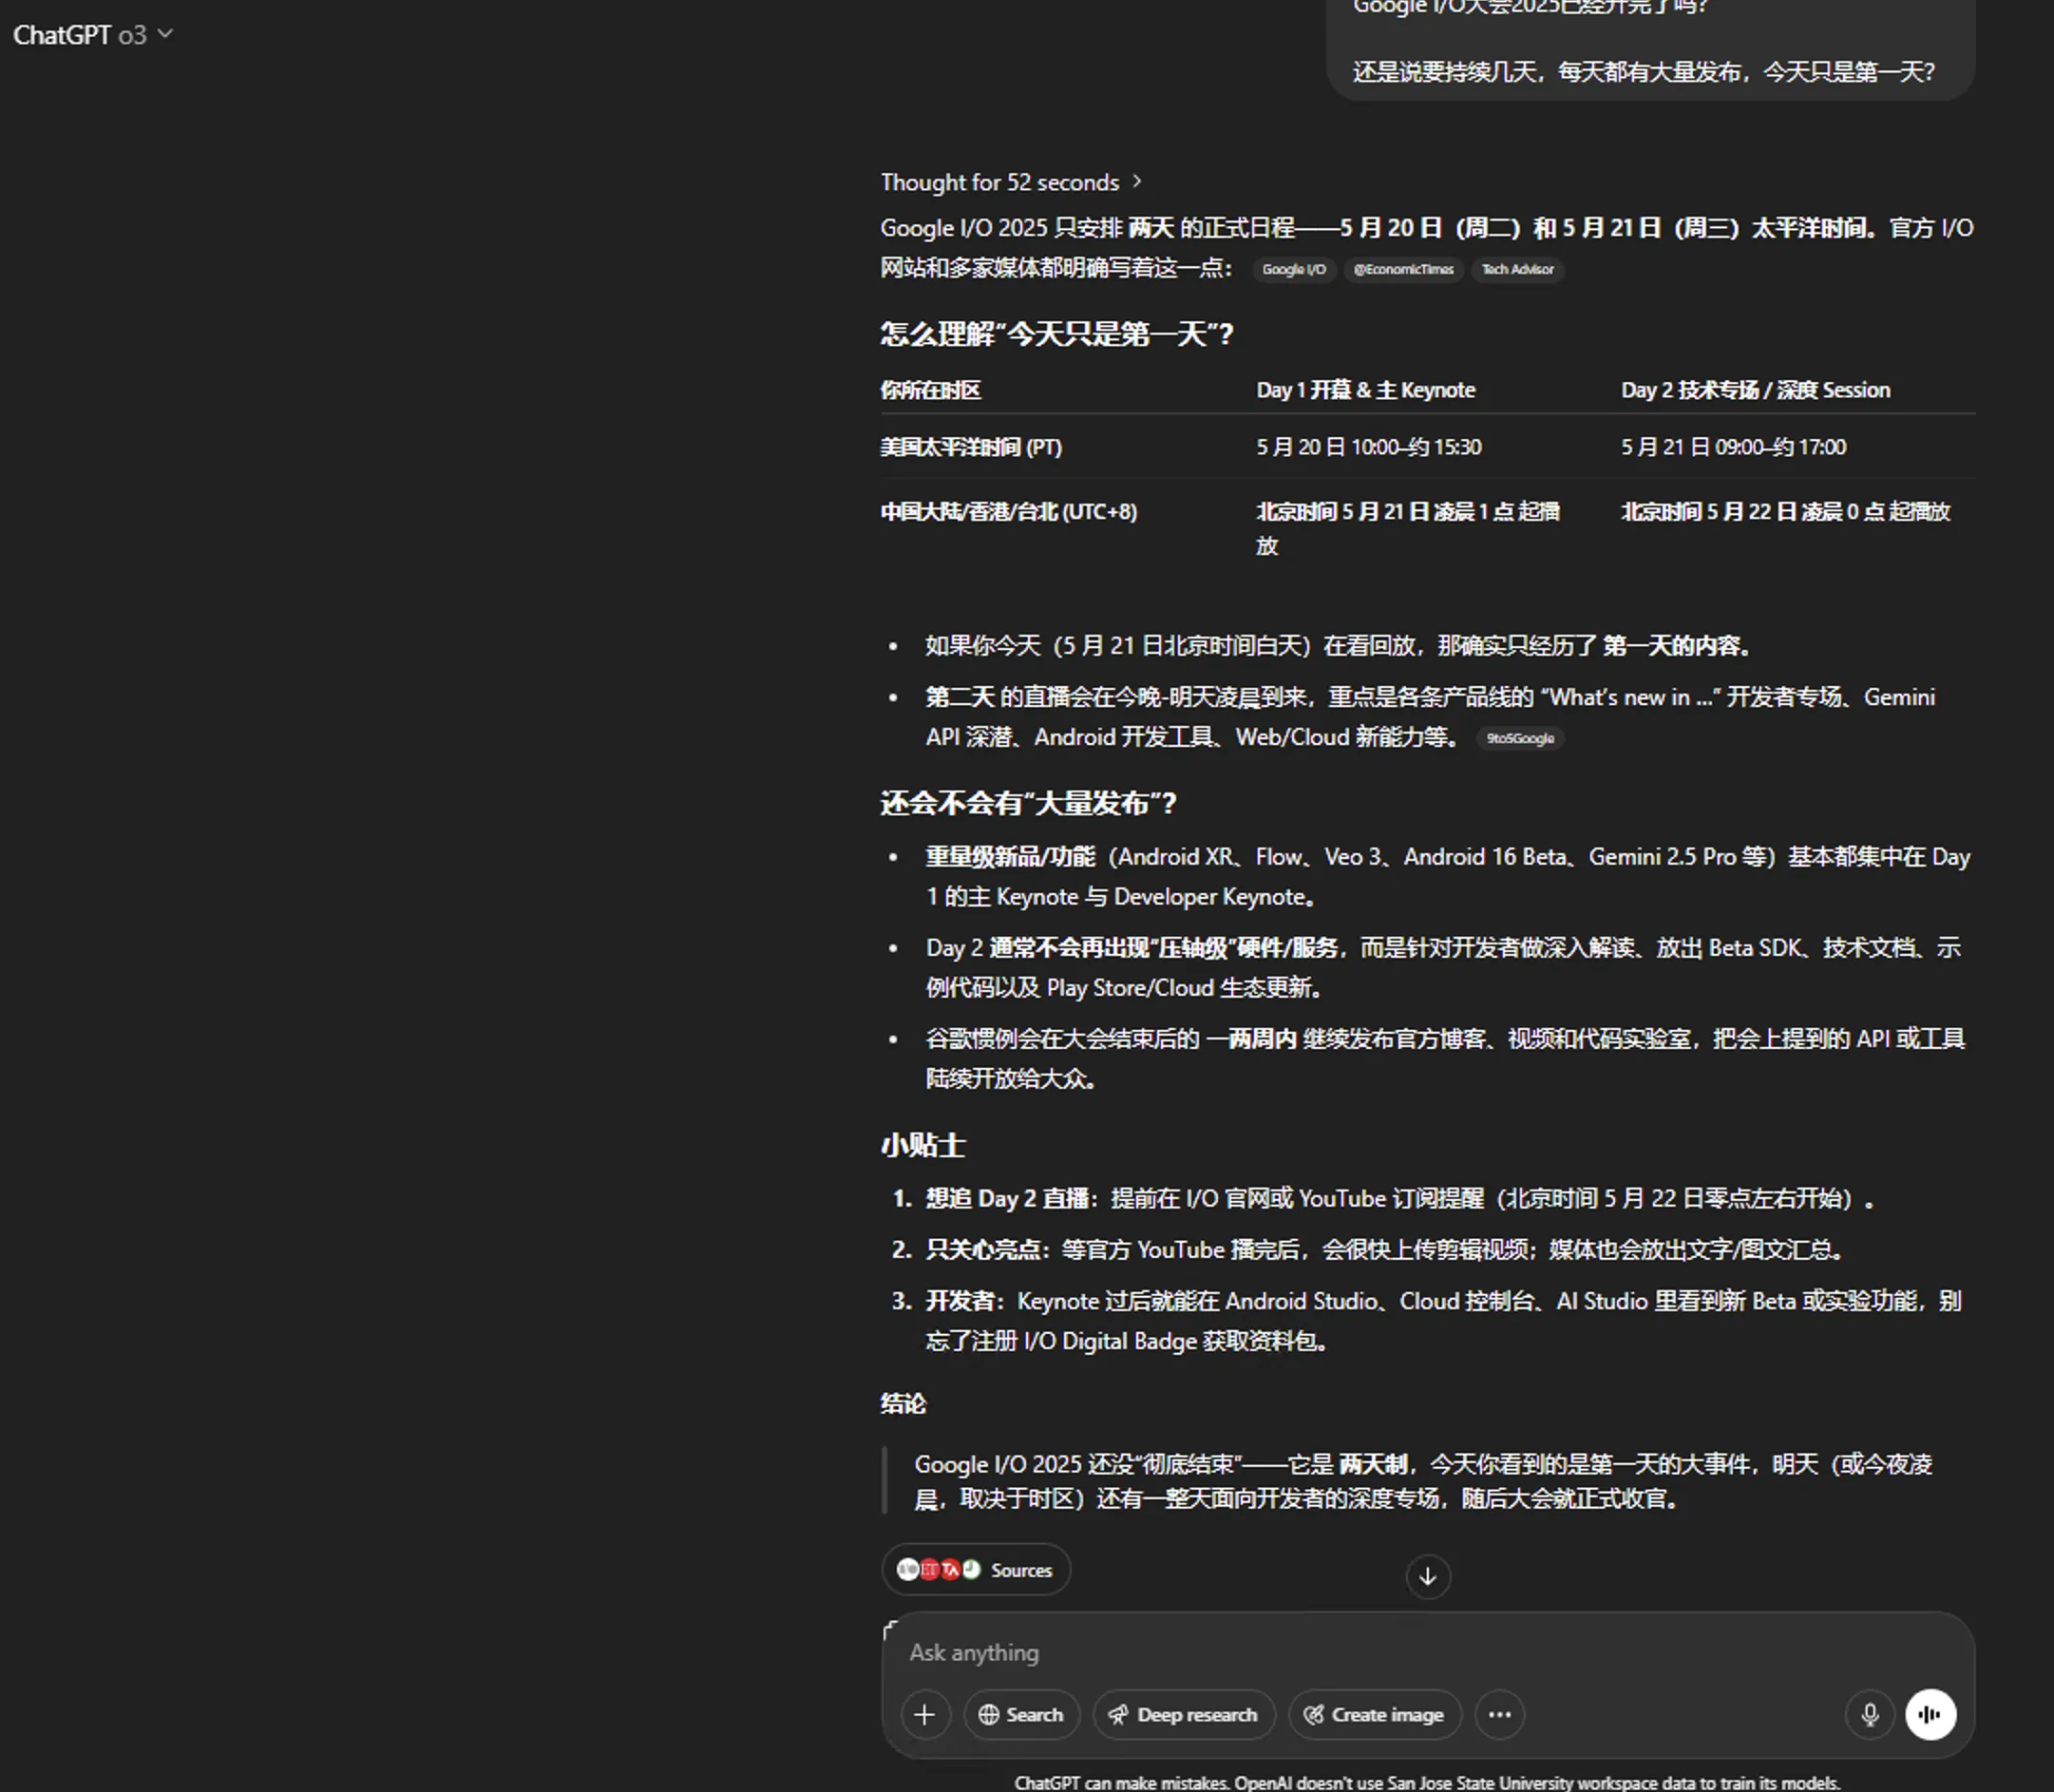Open the Sources button below the answer

click(x=976, y=1569)
